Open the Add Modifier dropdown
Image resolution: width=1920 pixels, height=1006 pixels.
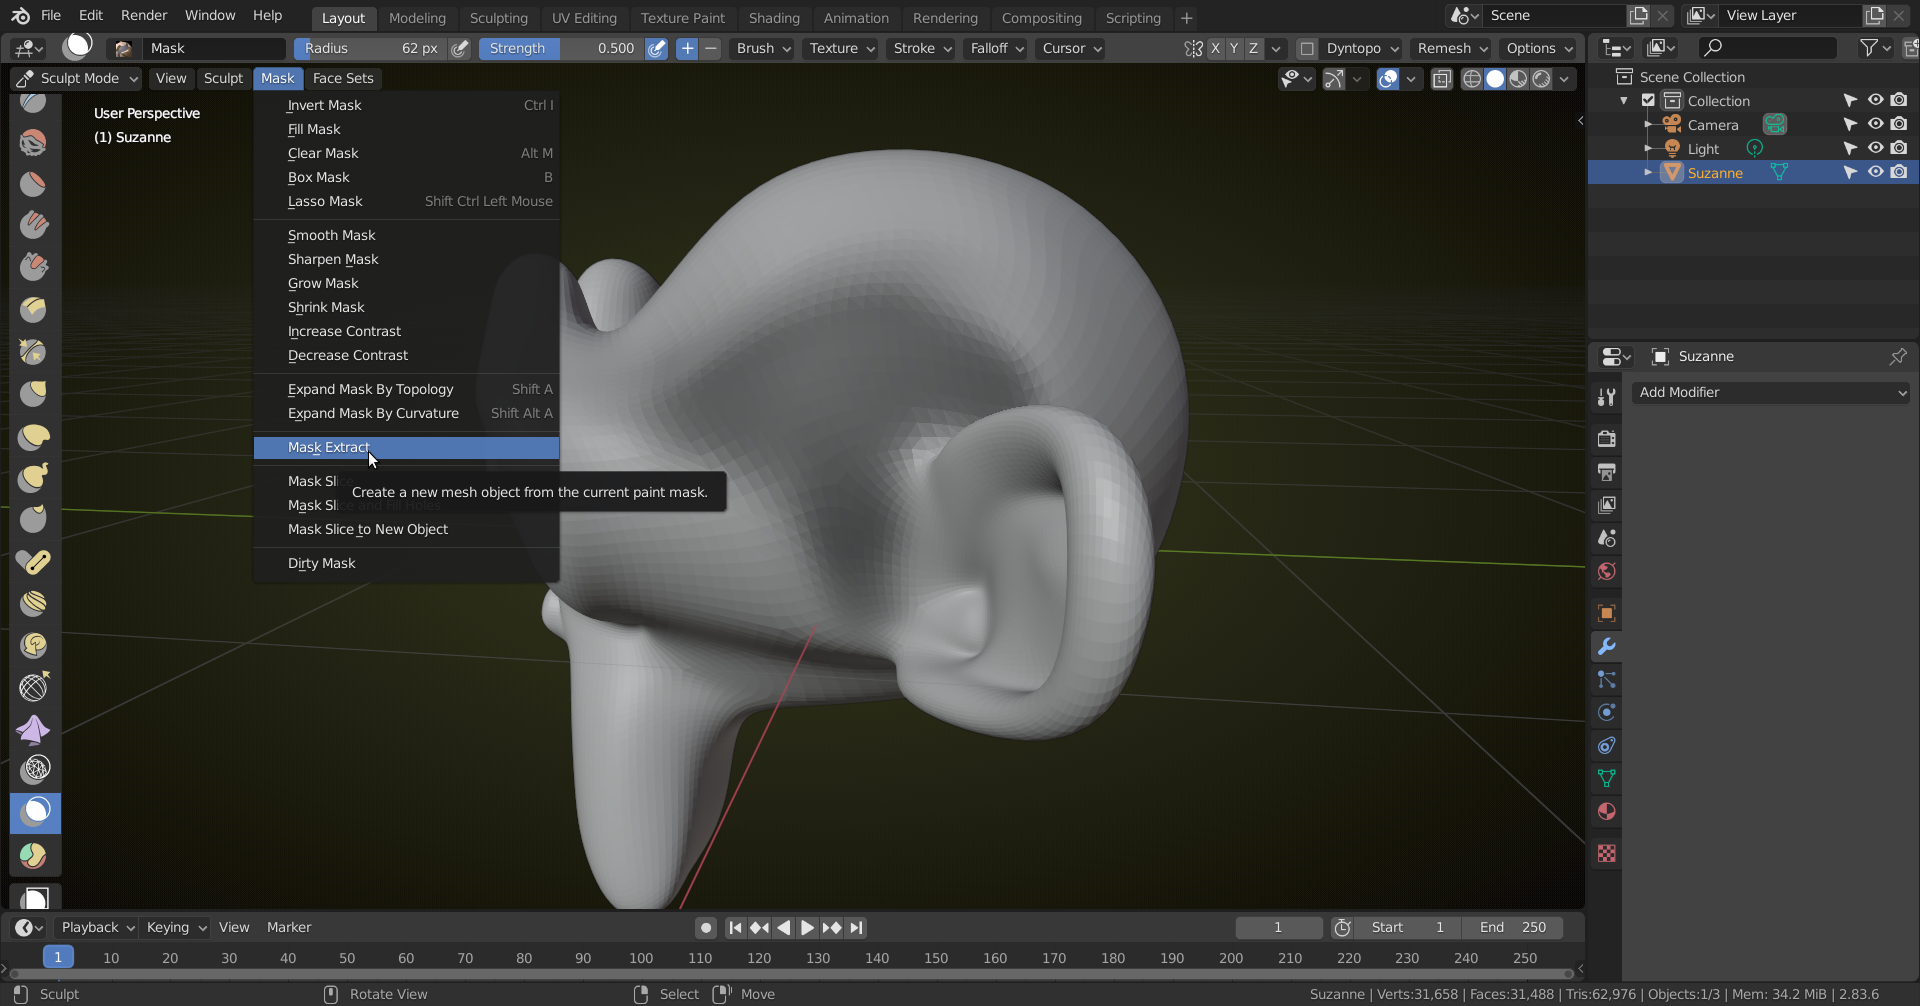tap(1770, 393)
